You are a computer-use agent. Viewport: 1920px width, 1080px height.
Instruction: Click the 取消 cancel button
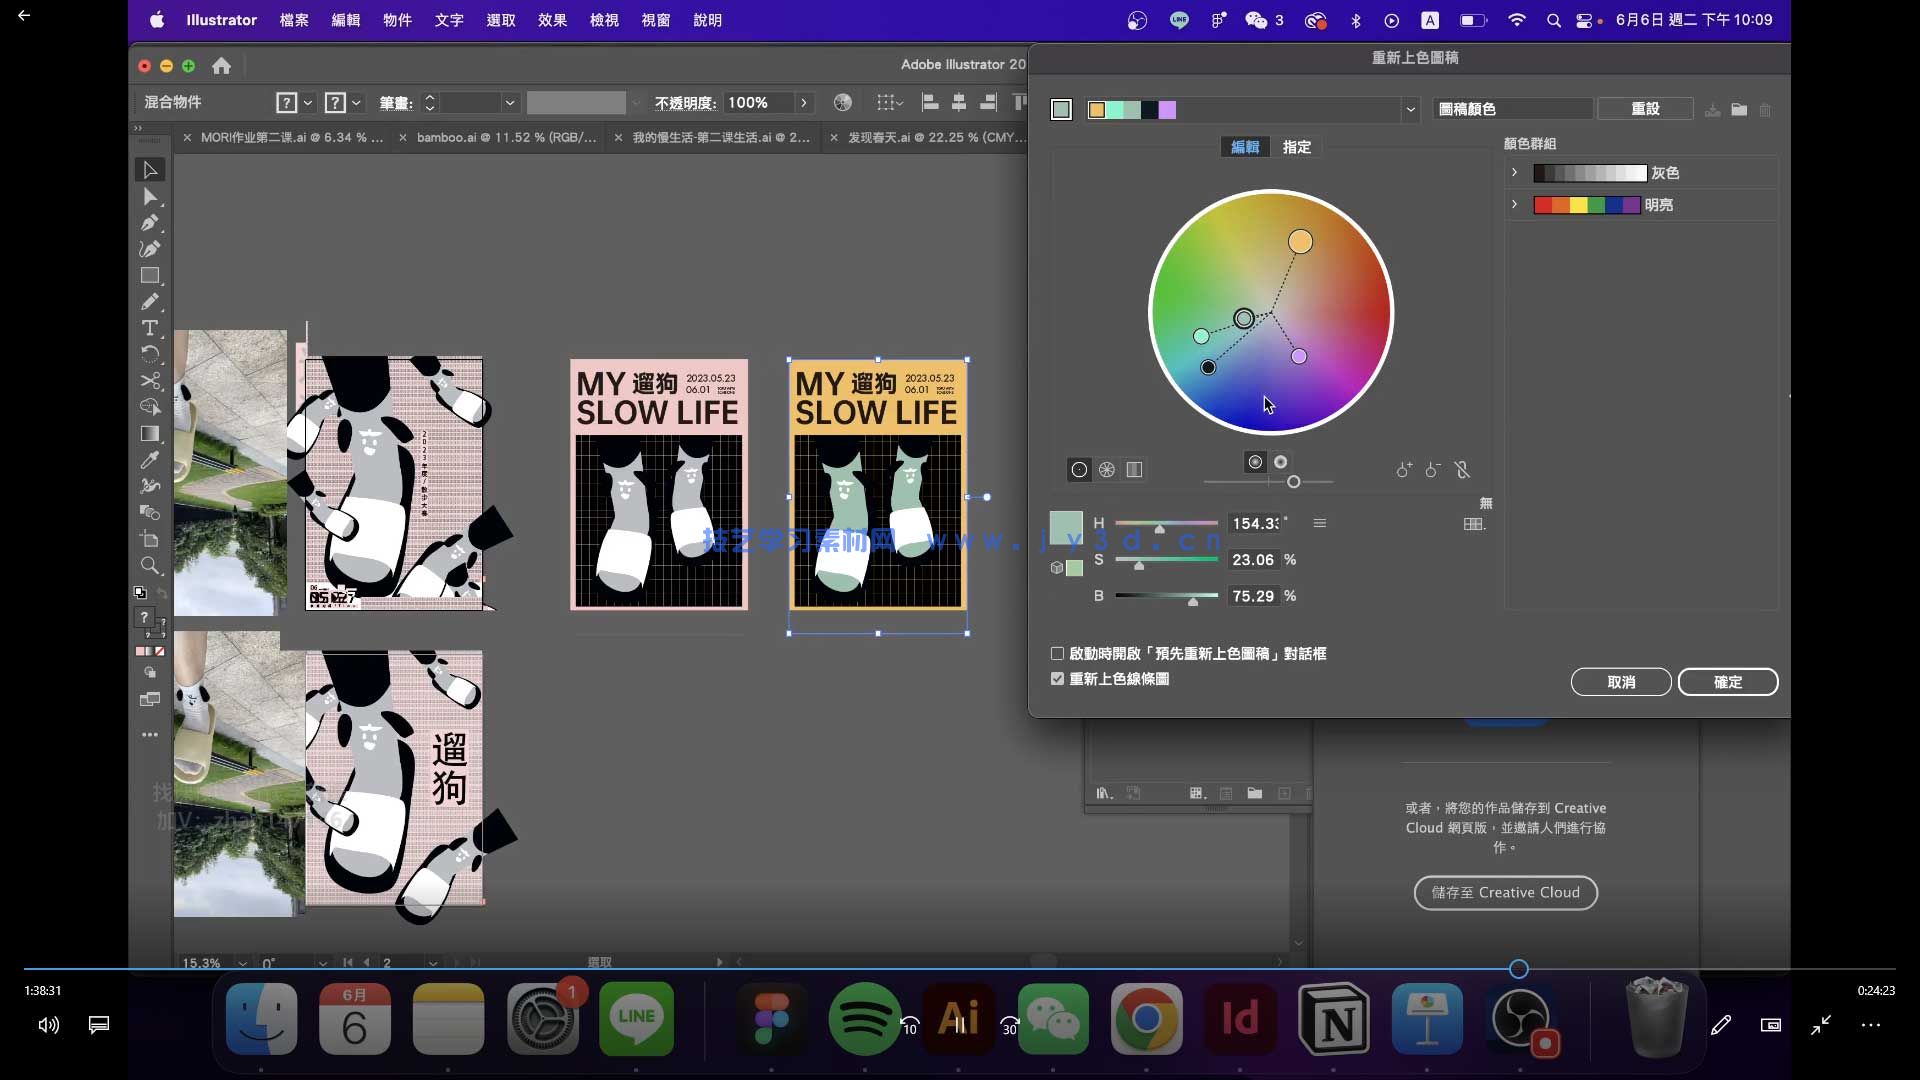point(1620,682)
